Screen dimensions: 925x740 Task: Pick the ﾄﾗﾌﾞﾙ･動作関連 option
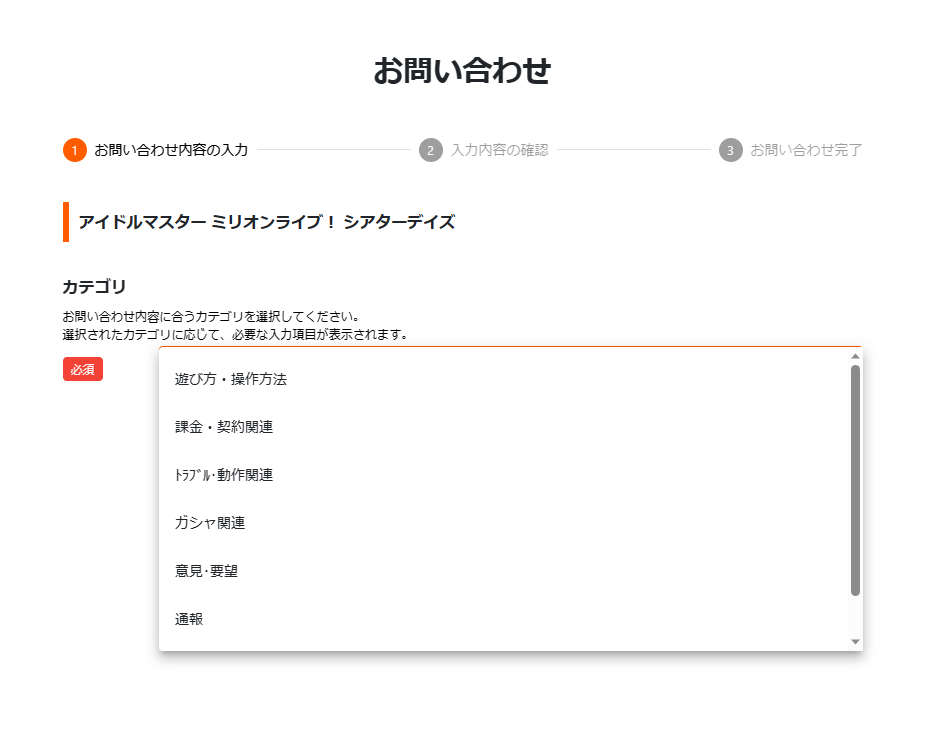point(505,475)
